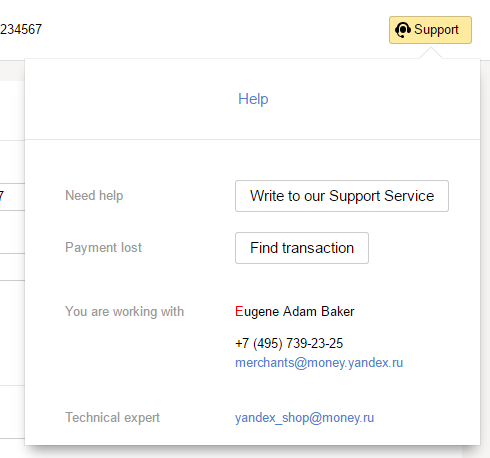Screen dimensions: 490x458
Task: Click the manager name Eugene Adam Baker
Action: pyautogui.click(x=295, y=311)
